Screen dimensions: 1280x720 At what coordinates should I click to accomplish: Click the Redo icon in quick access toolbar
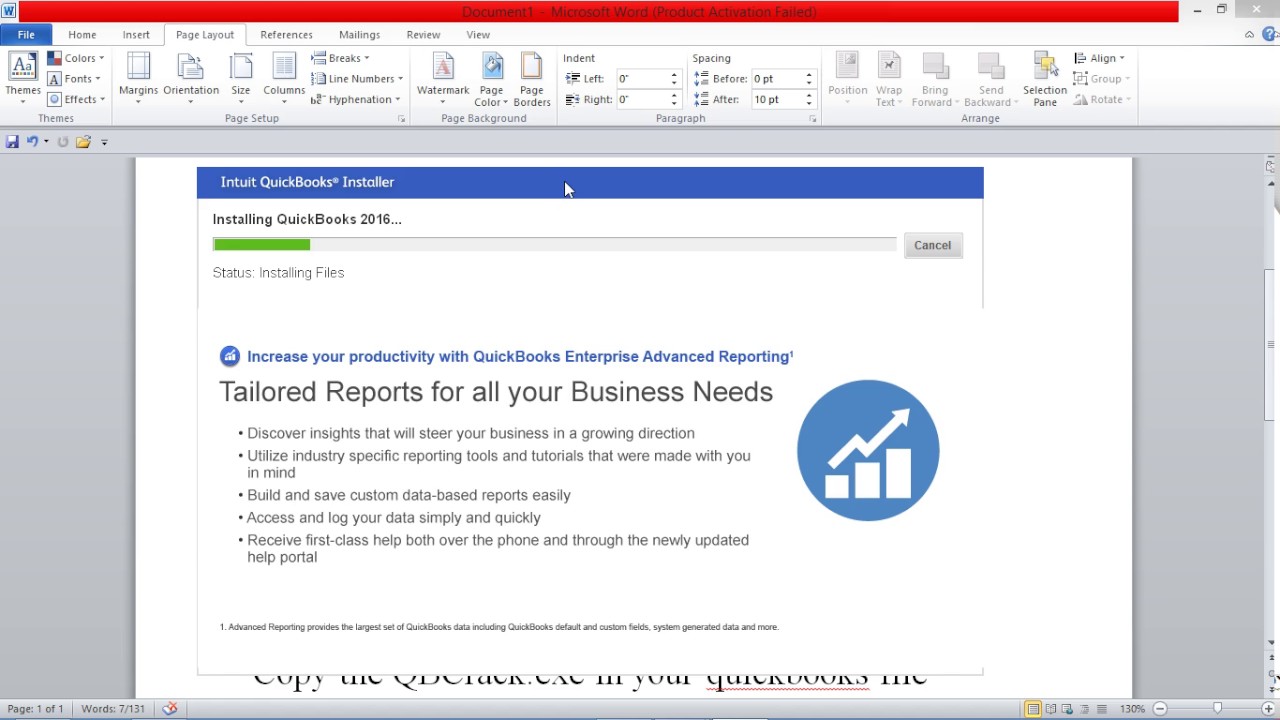pos(62,142)
